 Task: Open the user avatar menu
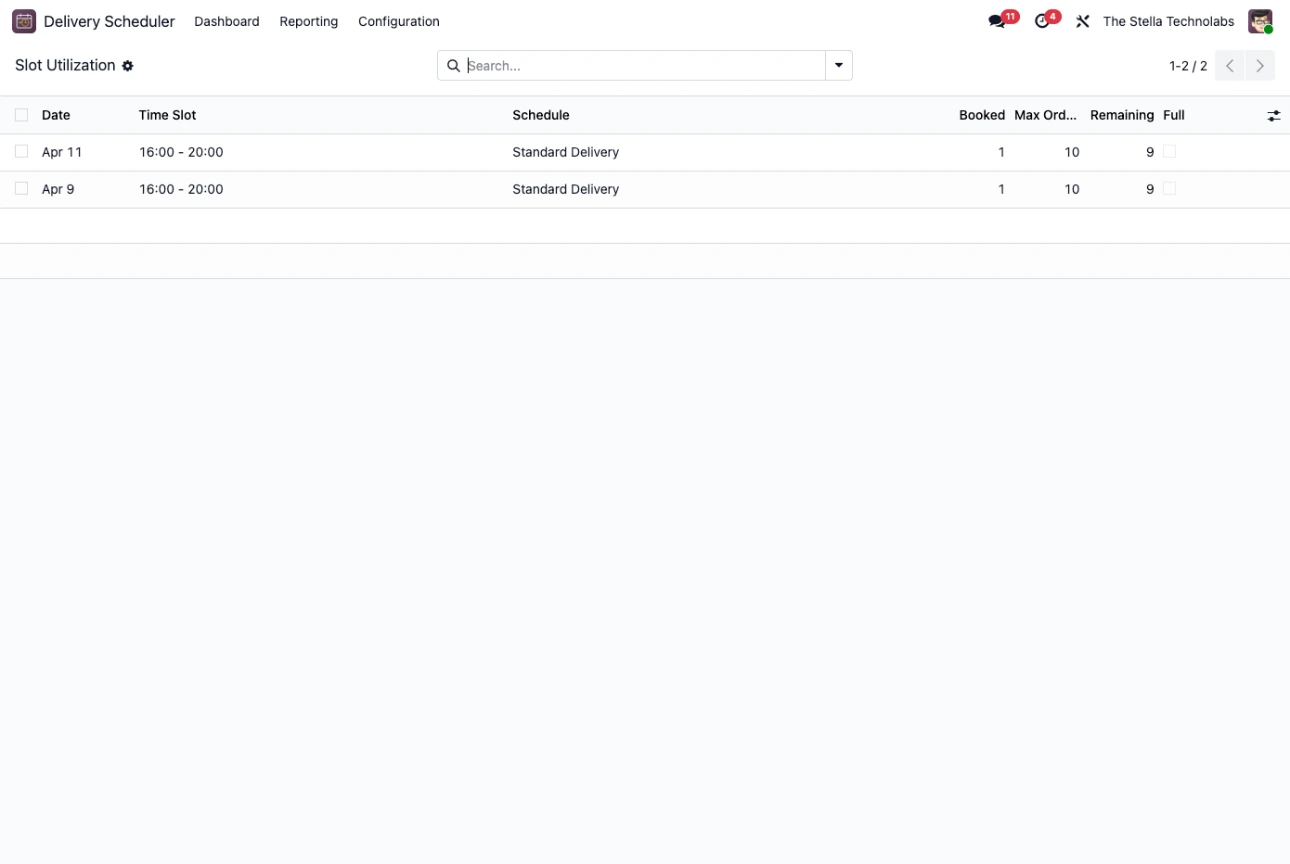pos(1260,21)
